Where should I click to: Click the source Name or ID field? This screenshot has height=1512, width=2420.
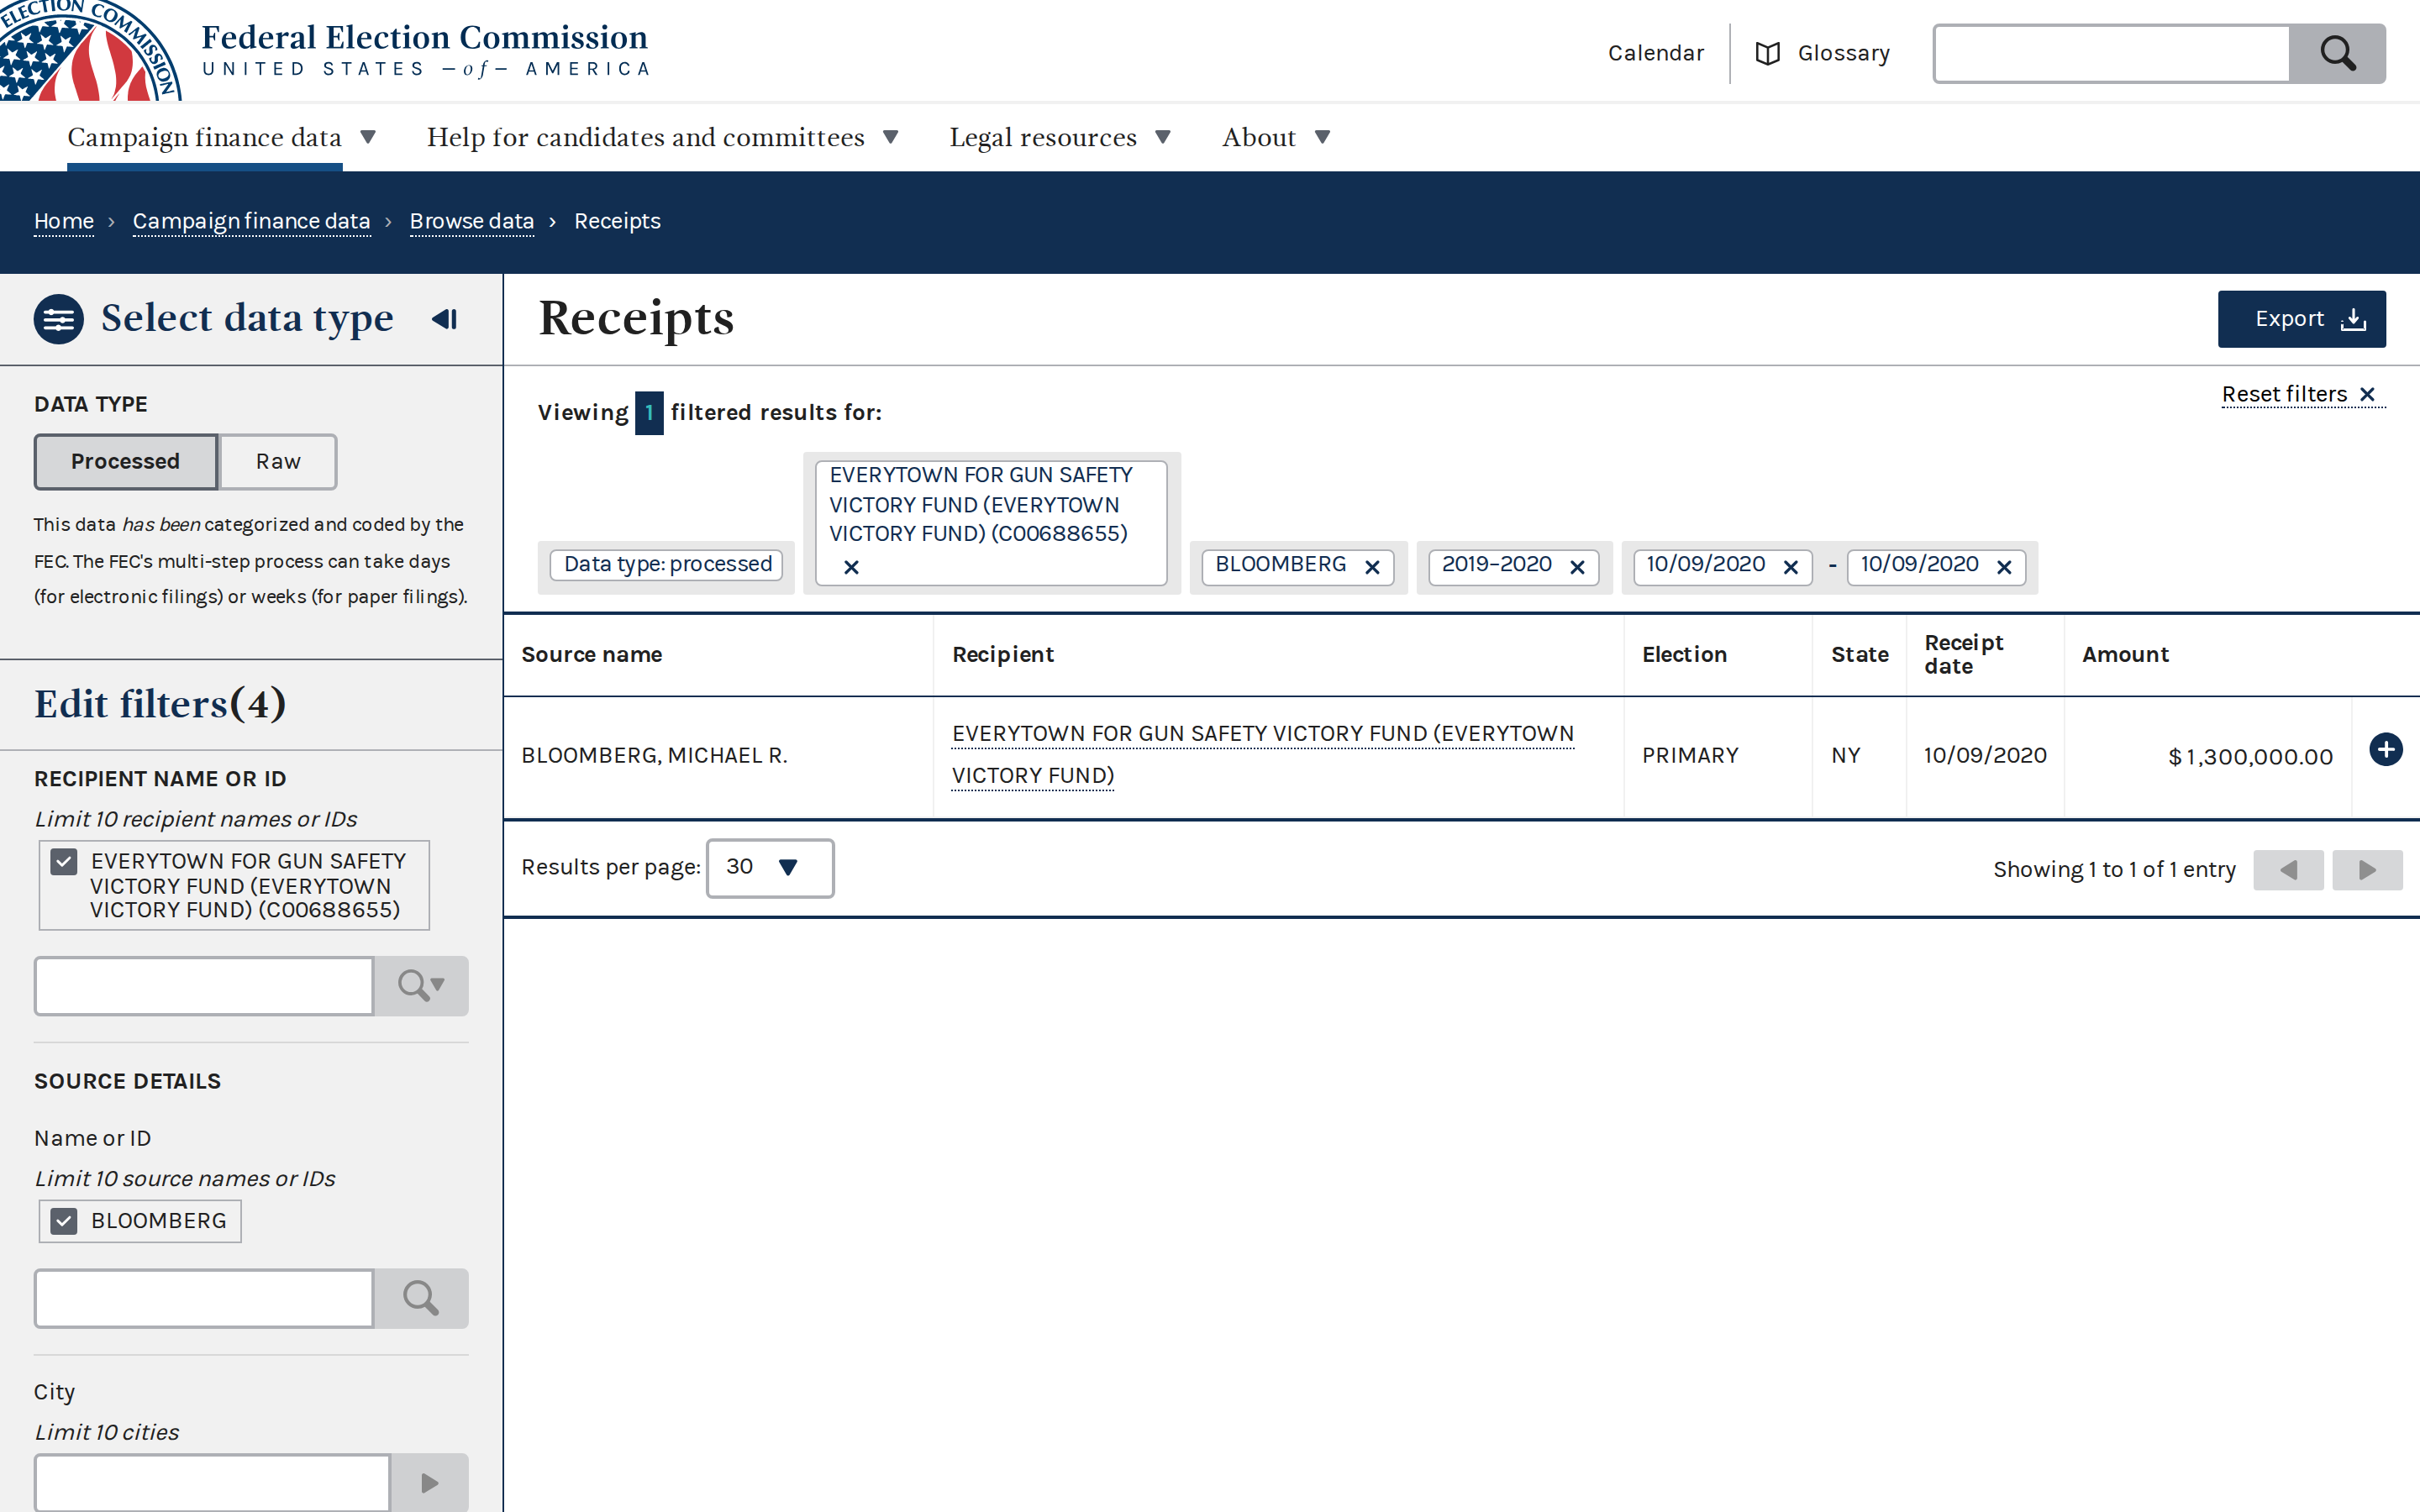coord(204,1298)
